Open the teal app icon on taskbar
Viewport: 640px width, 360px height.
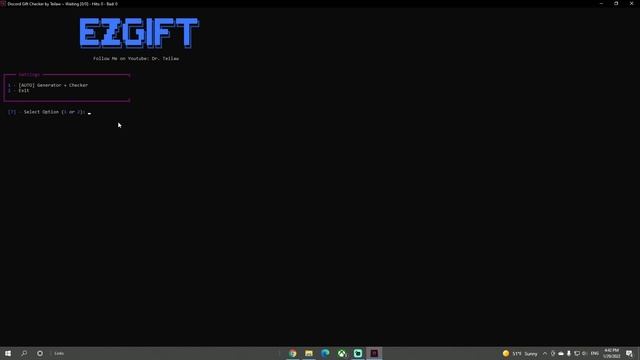pos(358,353)
